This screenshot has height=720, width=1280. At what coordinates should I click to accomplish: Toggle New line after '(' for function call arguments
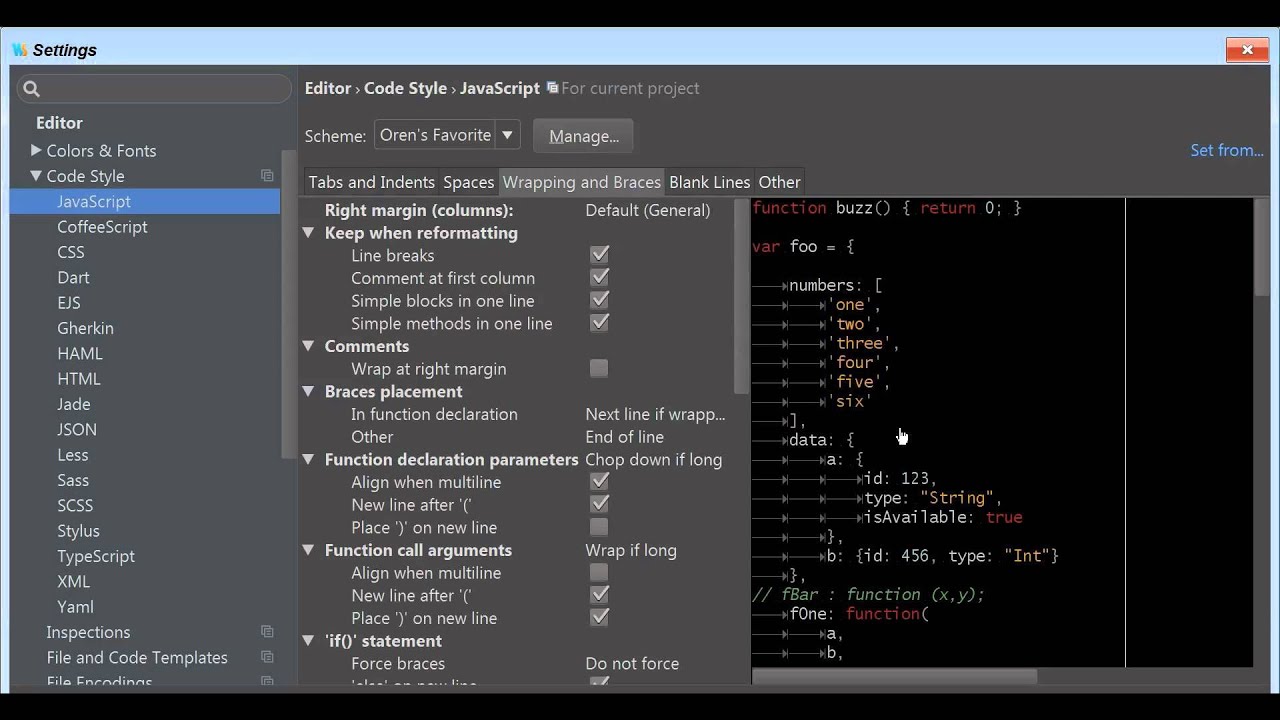click(599, 595)
